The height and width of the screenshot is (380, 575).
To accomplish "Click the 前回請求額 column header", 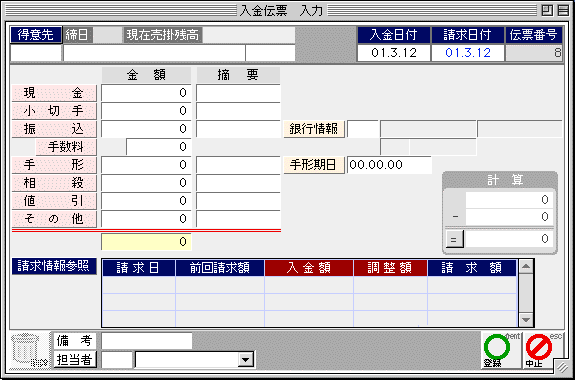I will coord(220,268).
